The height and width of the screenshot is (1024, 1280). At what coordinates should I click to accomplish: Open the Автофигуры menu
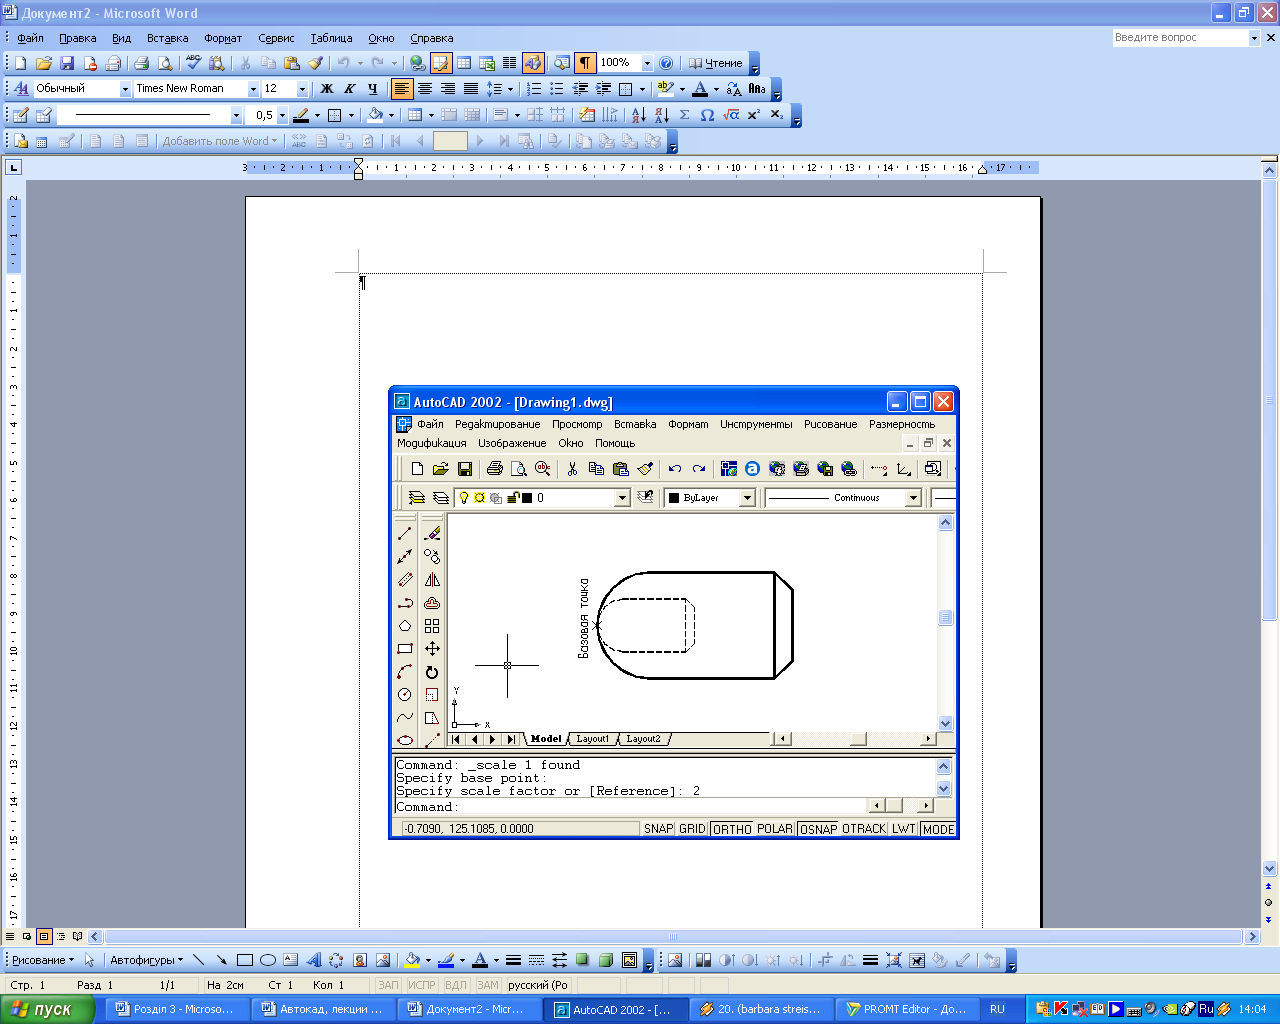click(146, 960)
